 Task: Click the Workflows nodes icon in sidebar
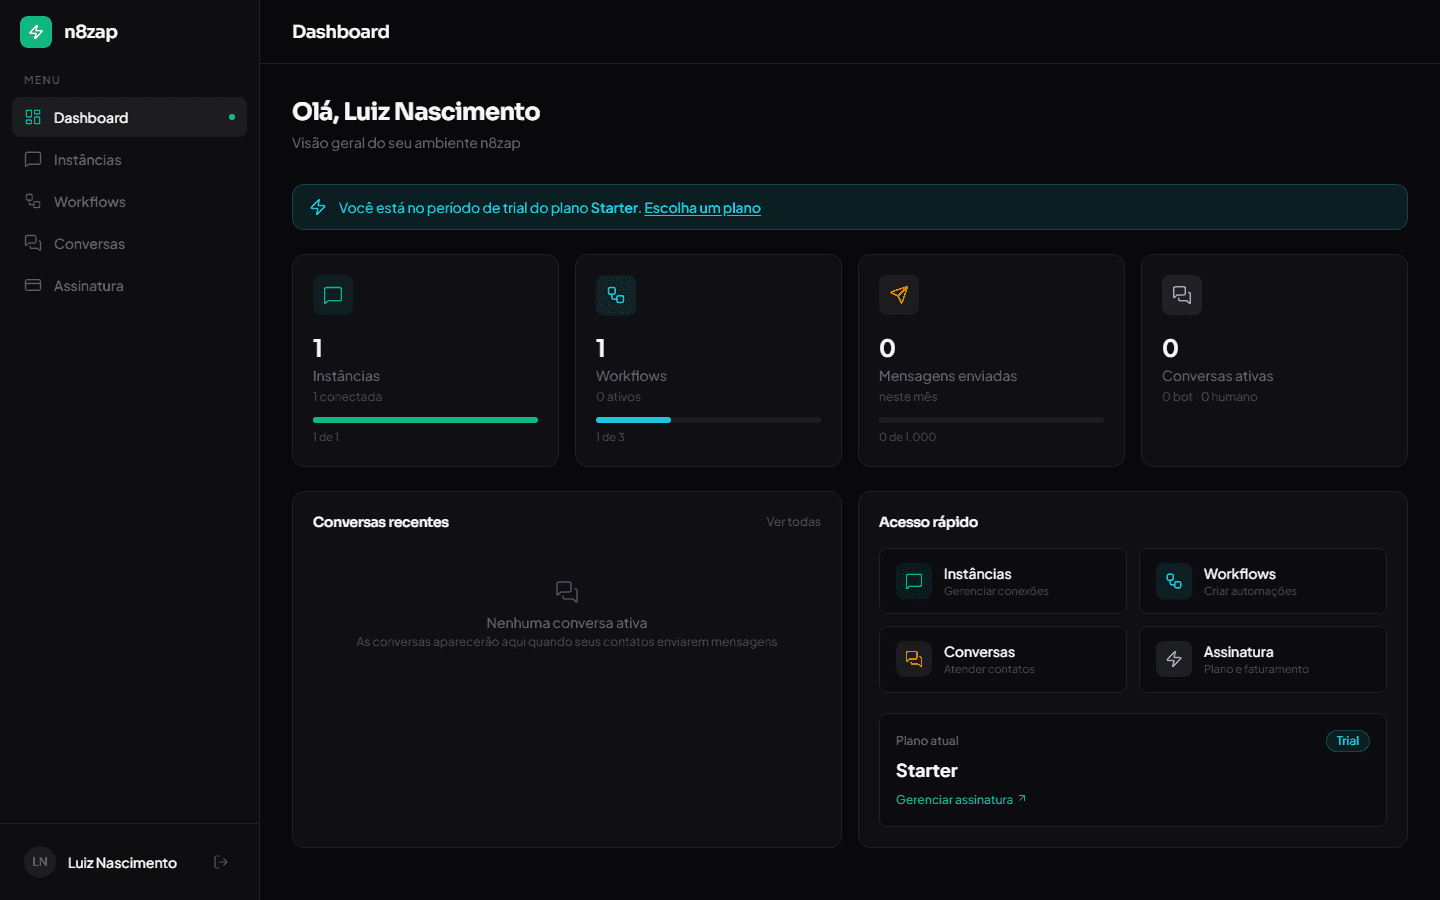click(33, 201)
